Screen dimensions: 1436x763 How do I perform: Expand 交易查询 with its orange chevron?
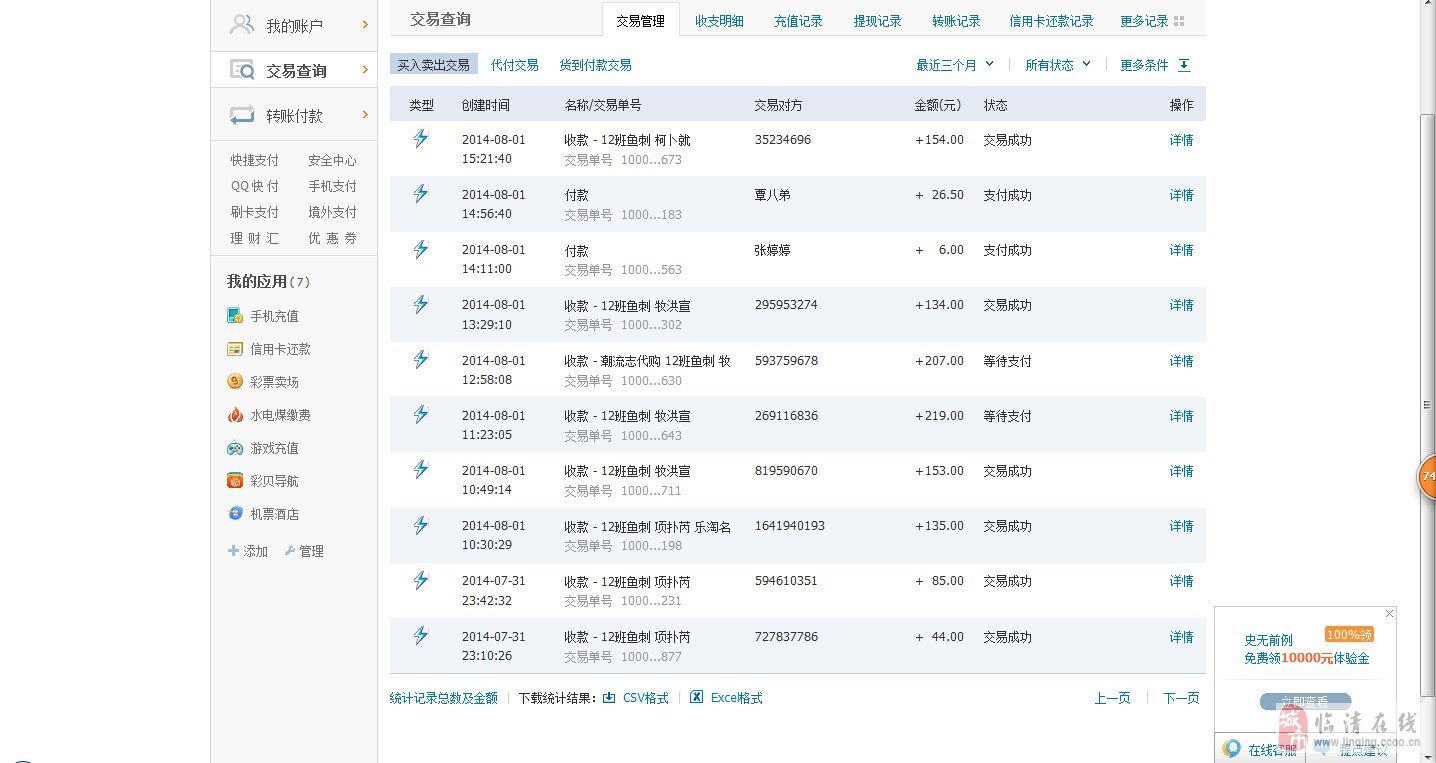coord(365,69)
